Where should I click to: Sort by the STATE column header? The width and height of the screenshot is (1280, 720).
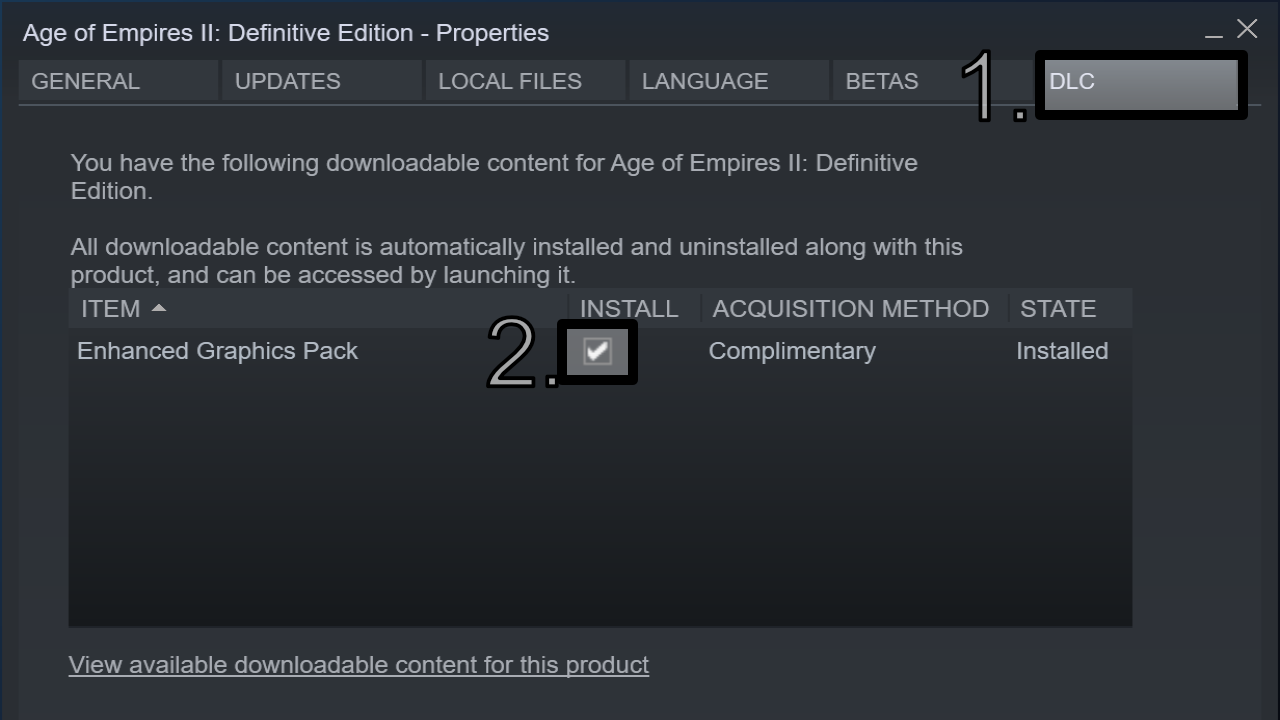point(1058,309)
